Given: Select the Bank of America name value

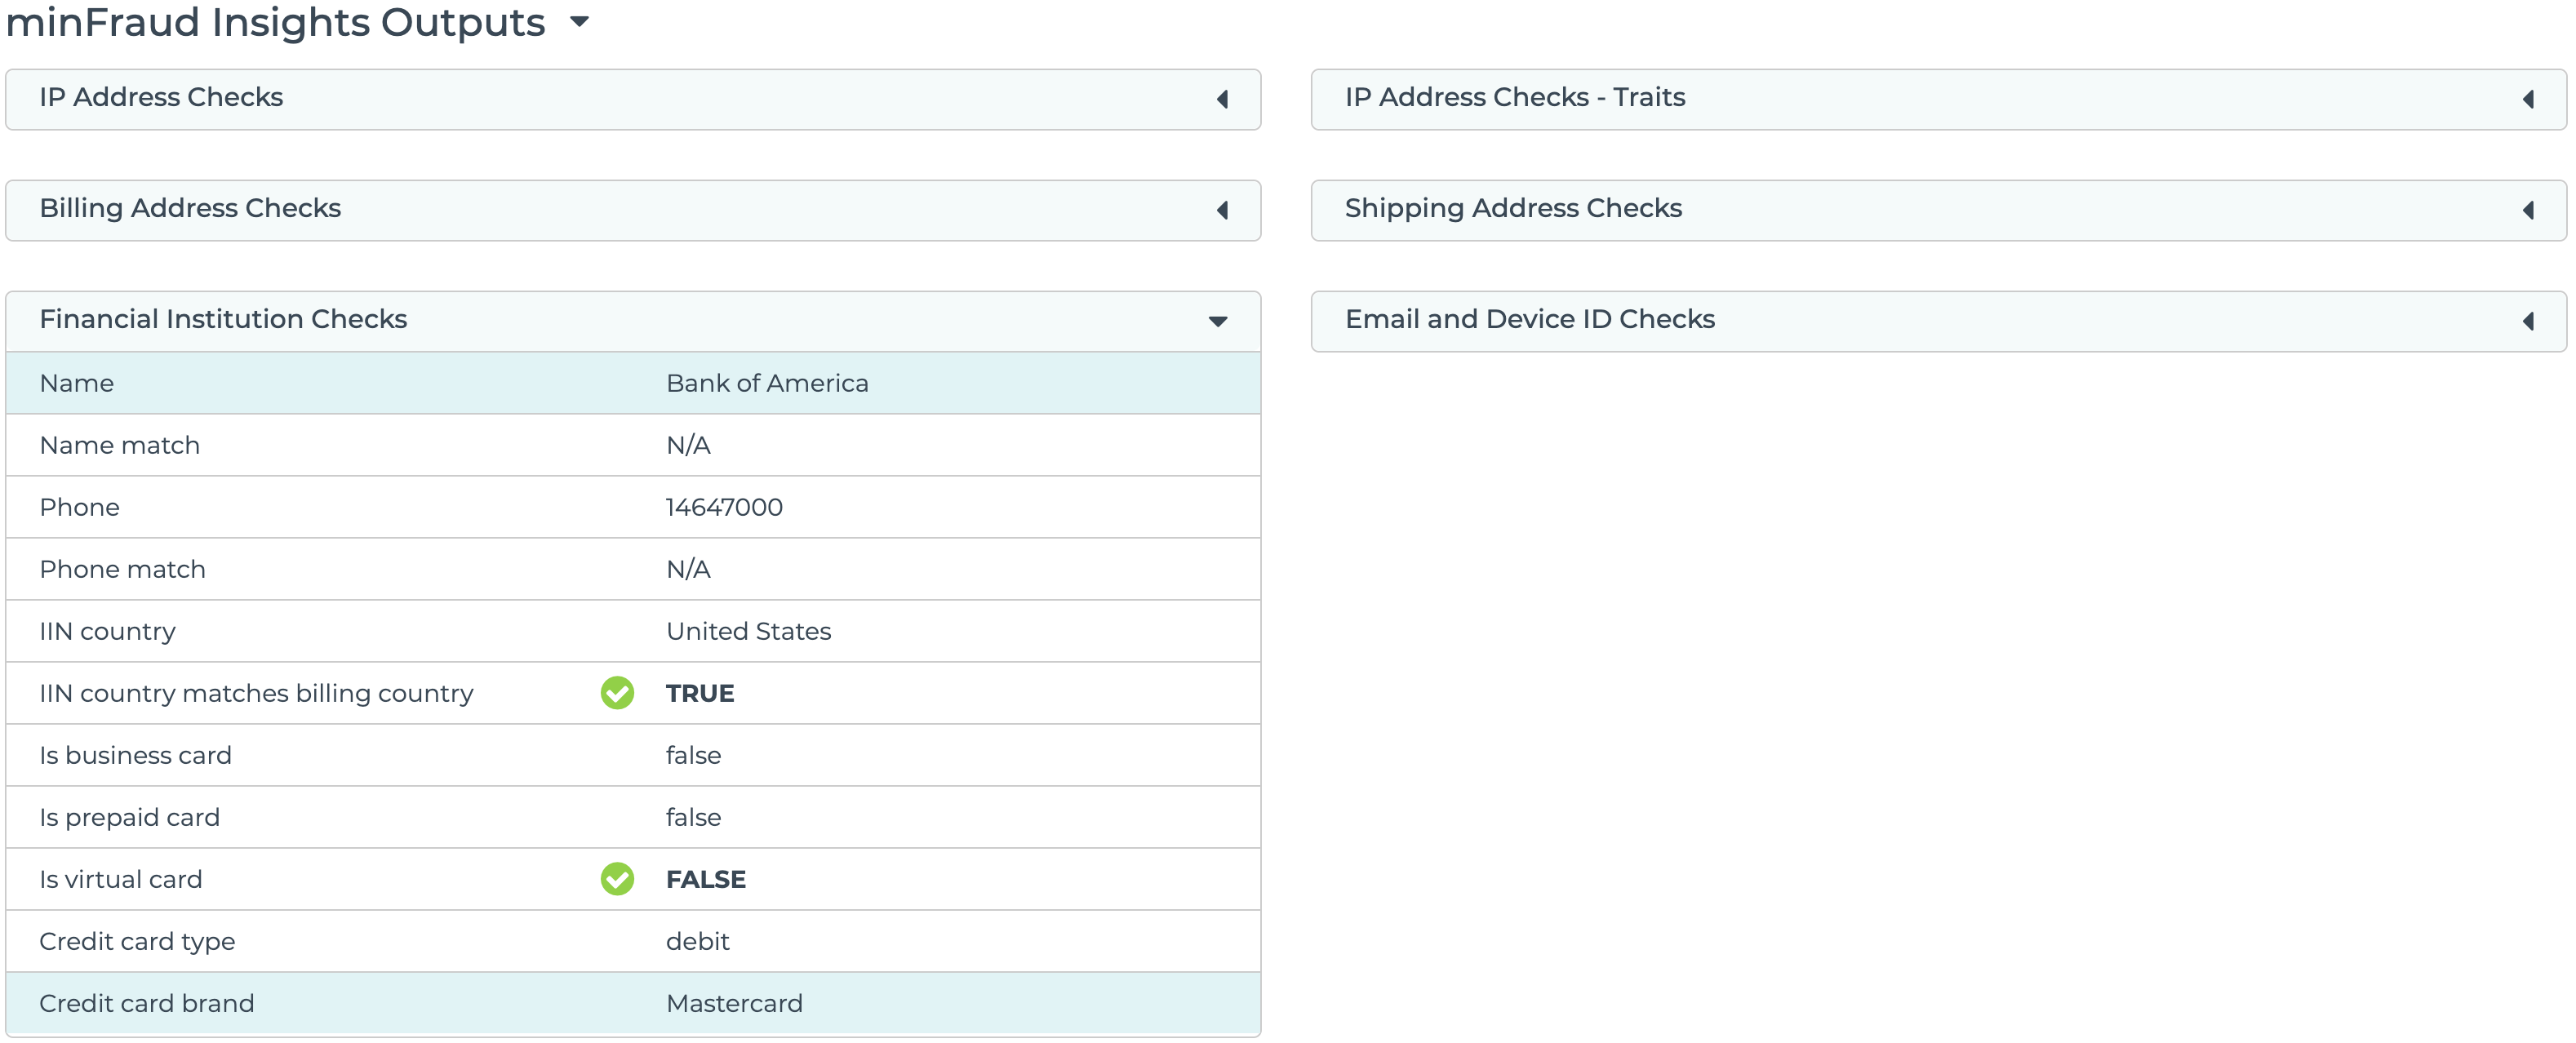Looking at the screenshot, I should [767, 383].
